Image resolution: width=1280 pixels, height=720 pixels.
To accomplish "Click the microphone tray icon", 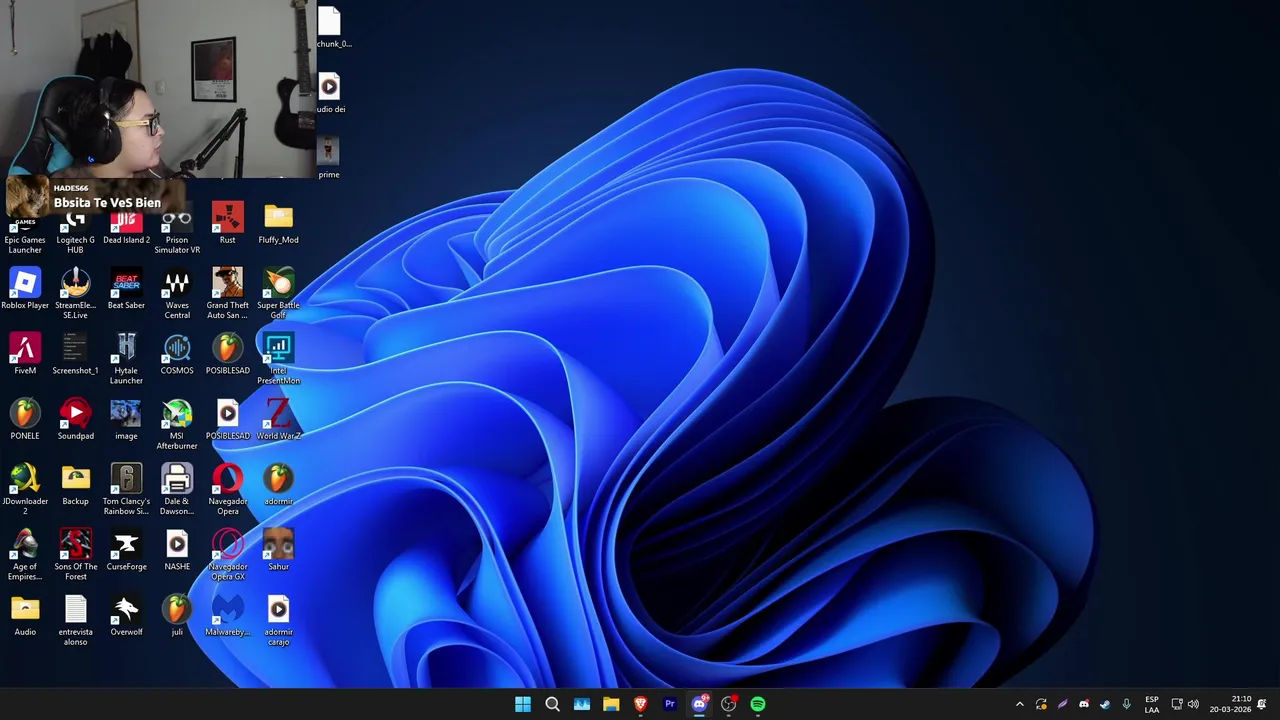I will 1126,704.
